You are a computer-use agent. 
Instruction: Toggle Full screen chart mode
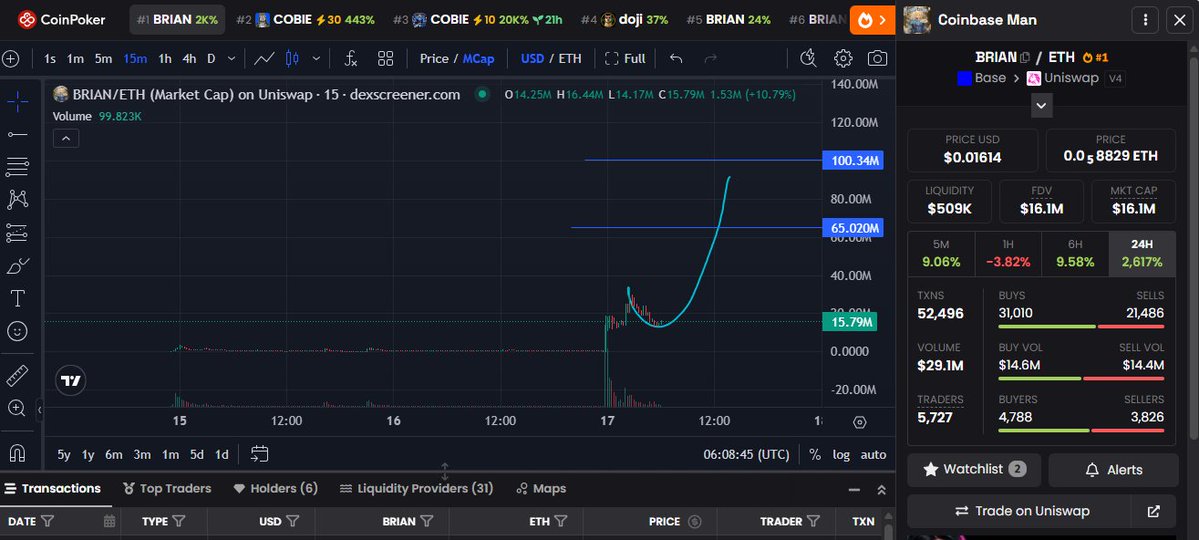625,58
